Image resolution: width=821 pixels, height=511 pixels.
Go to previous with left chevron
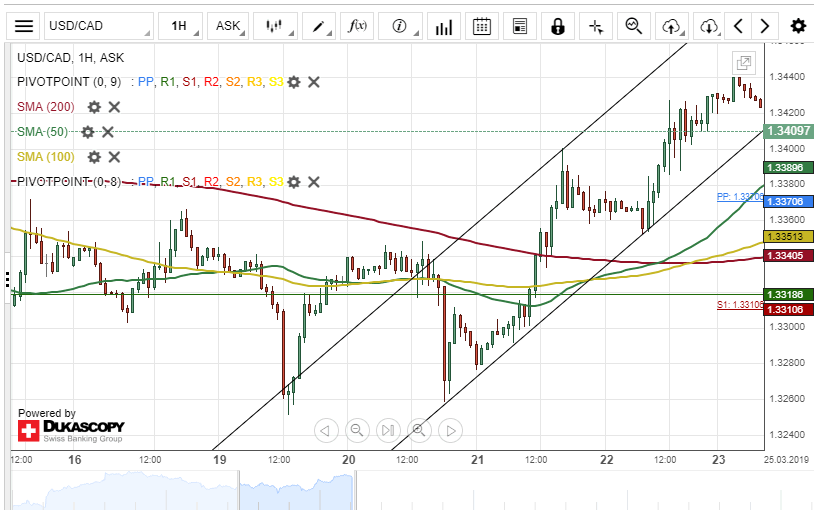pyautogui.click(x=738, y=26)
